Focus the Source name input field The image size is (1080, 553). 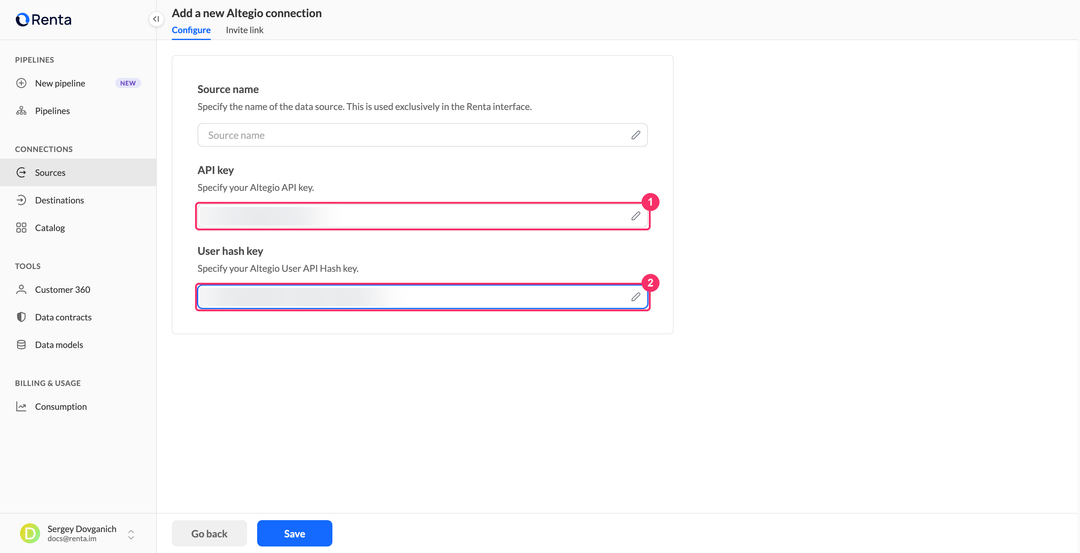coord(422,135)
